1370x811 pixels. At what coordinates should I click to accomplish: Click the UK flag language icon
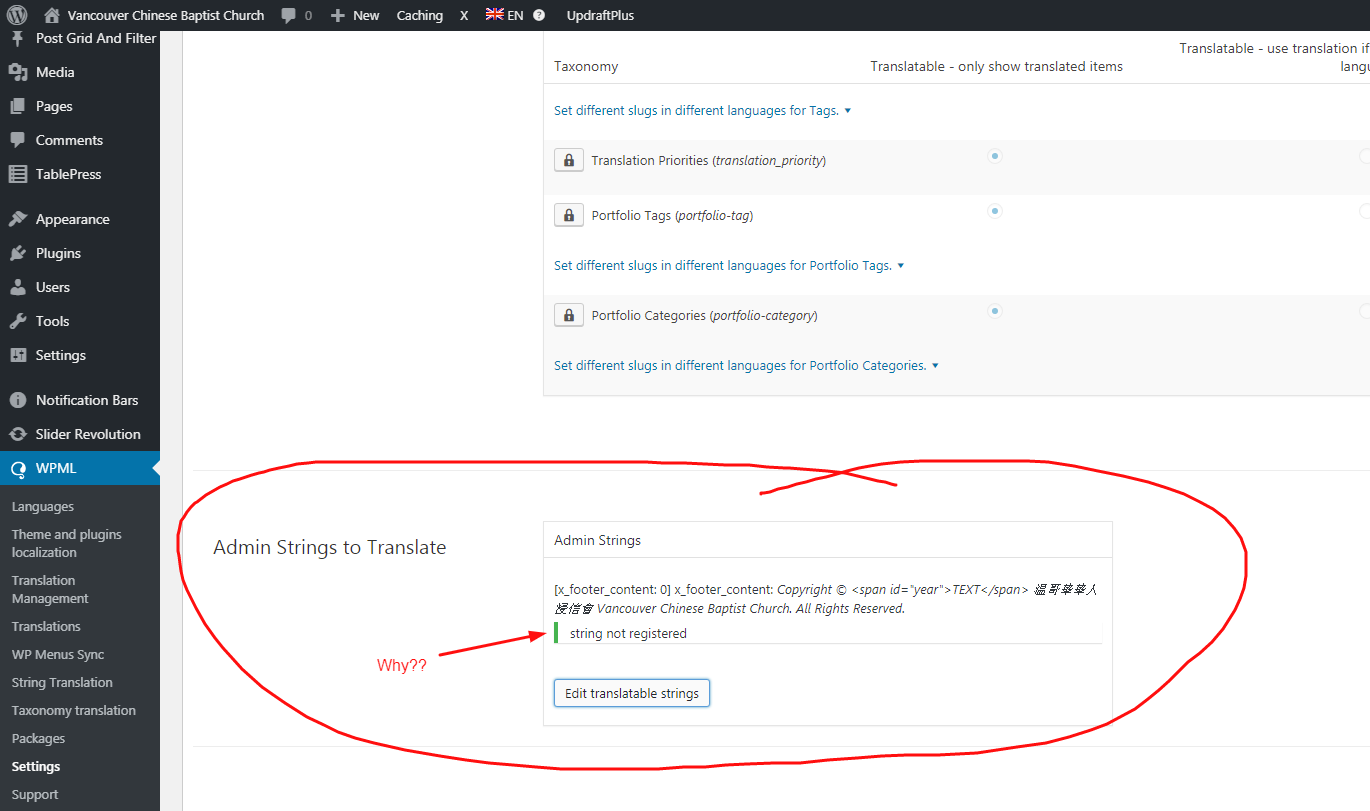(x=494, y=15)
